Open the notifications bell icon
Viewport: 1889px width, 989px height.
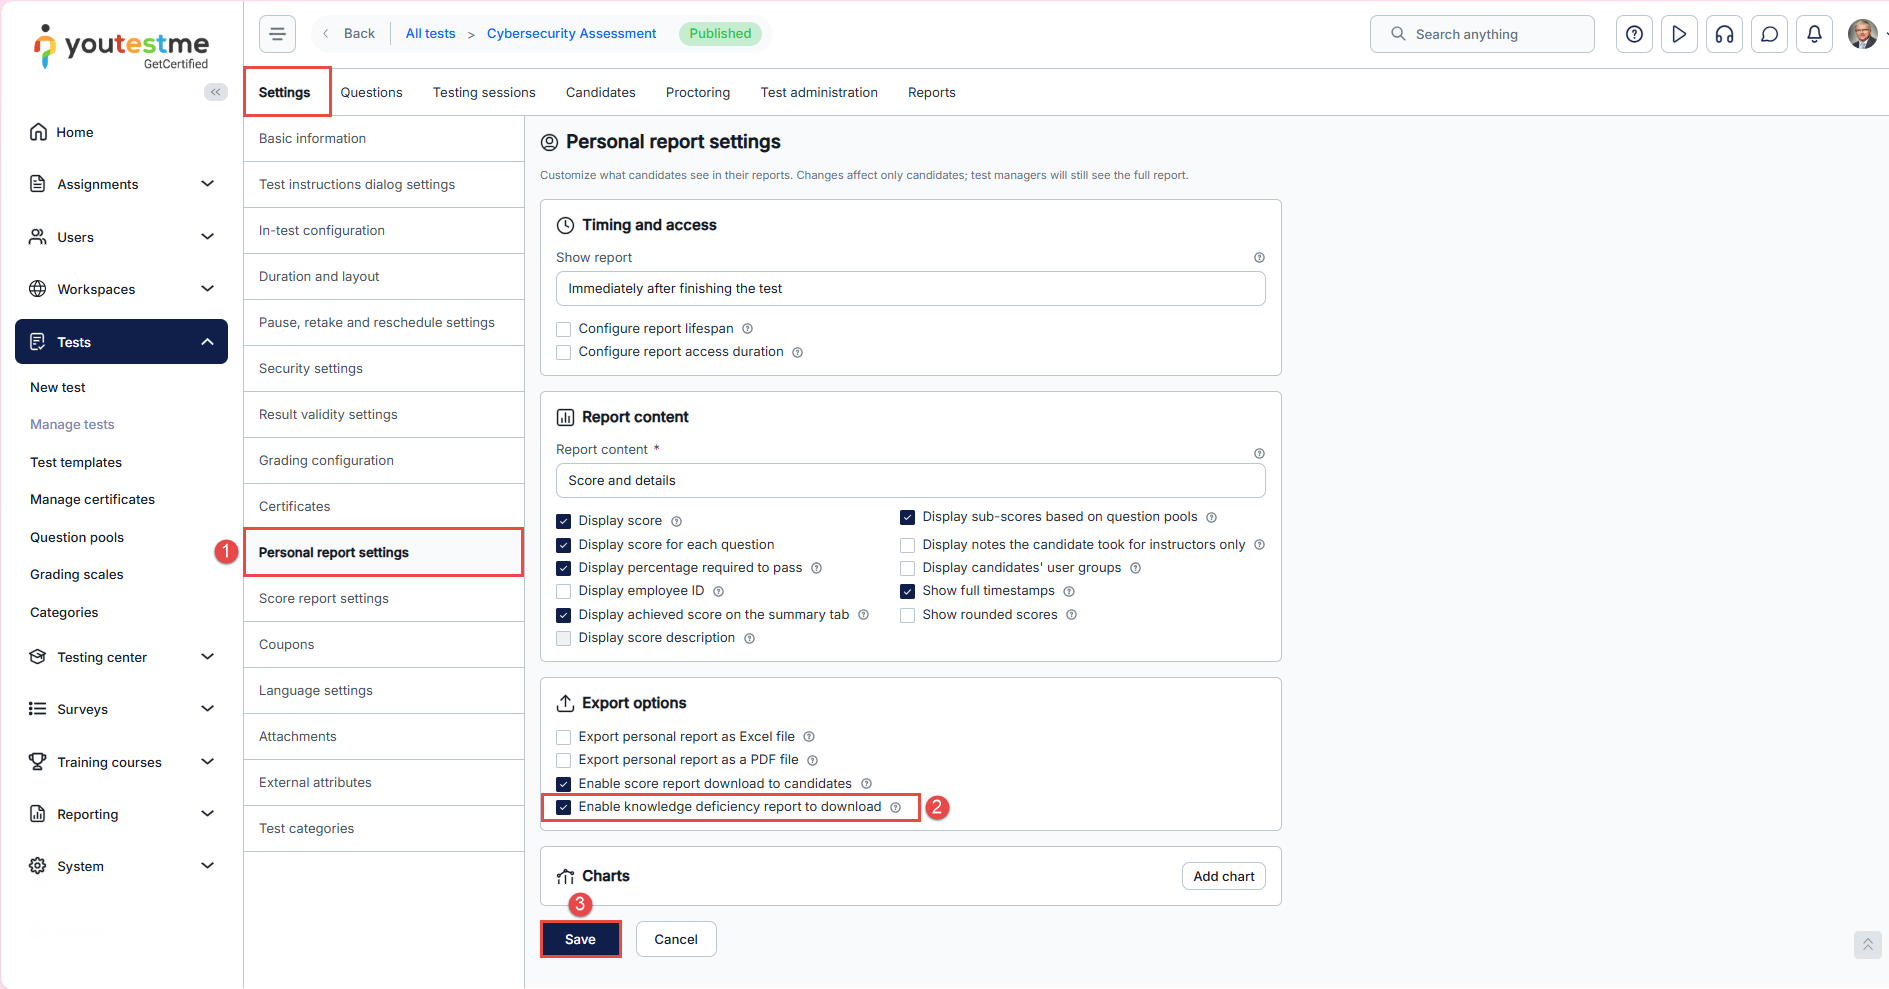(x=1814, y=34)
